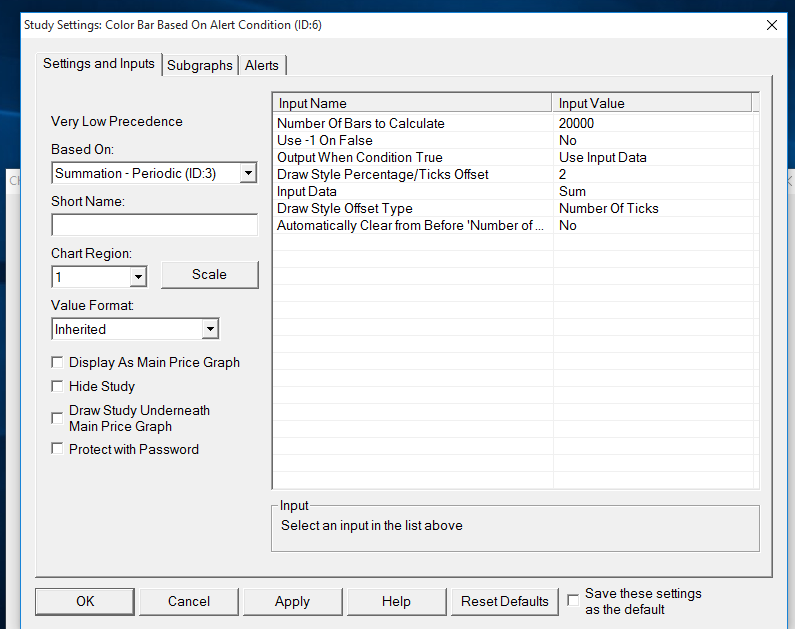Toggle the Hide Study checkbox
Image resolution: width=795 pixels, height=629 pixels.
(x=57, y=386)
